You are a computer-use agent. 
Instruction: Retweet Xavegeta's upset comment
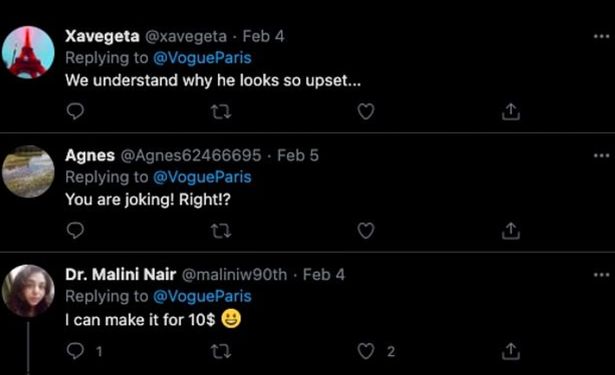[221, 112]
